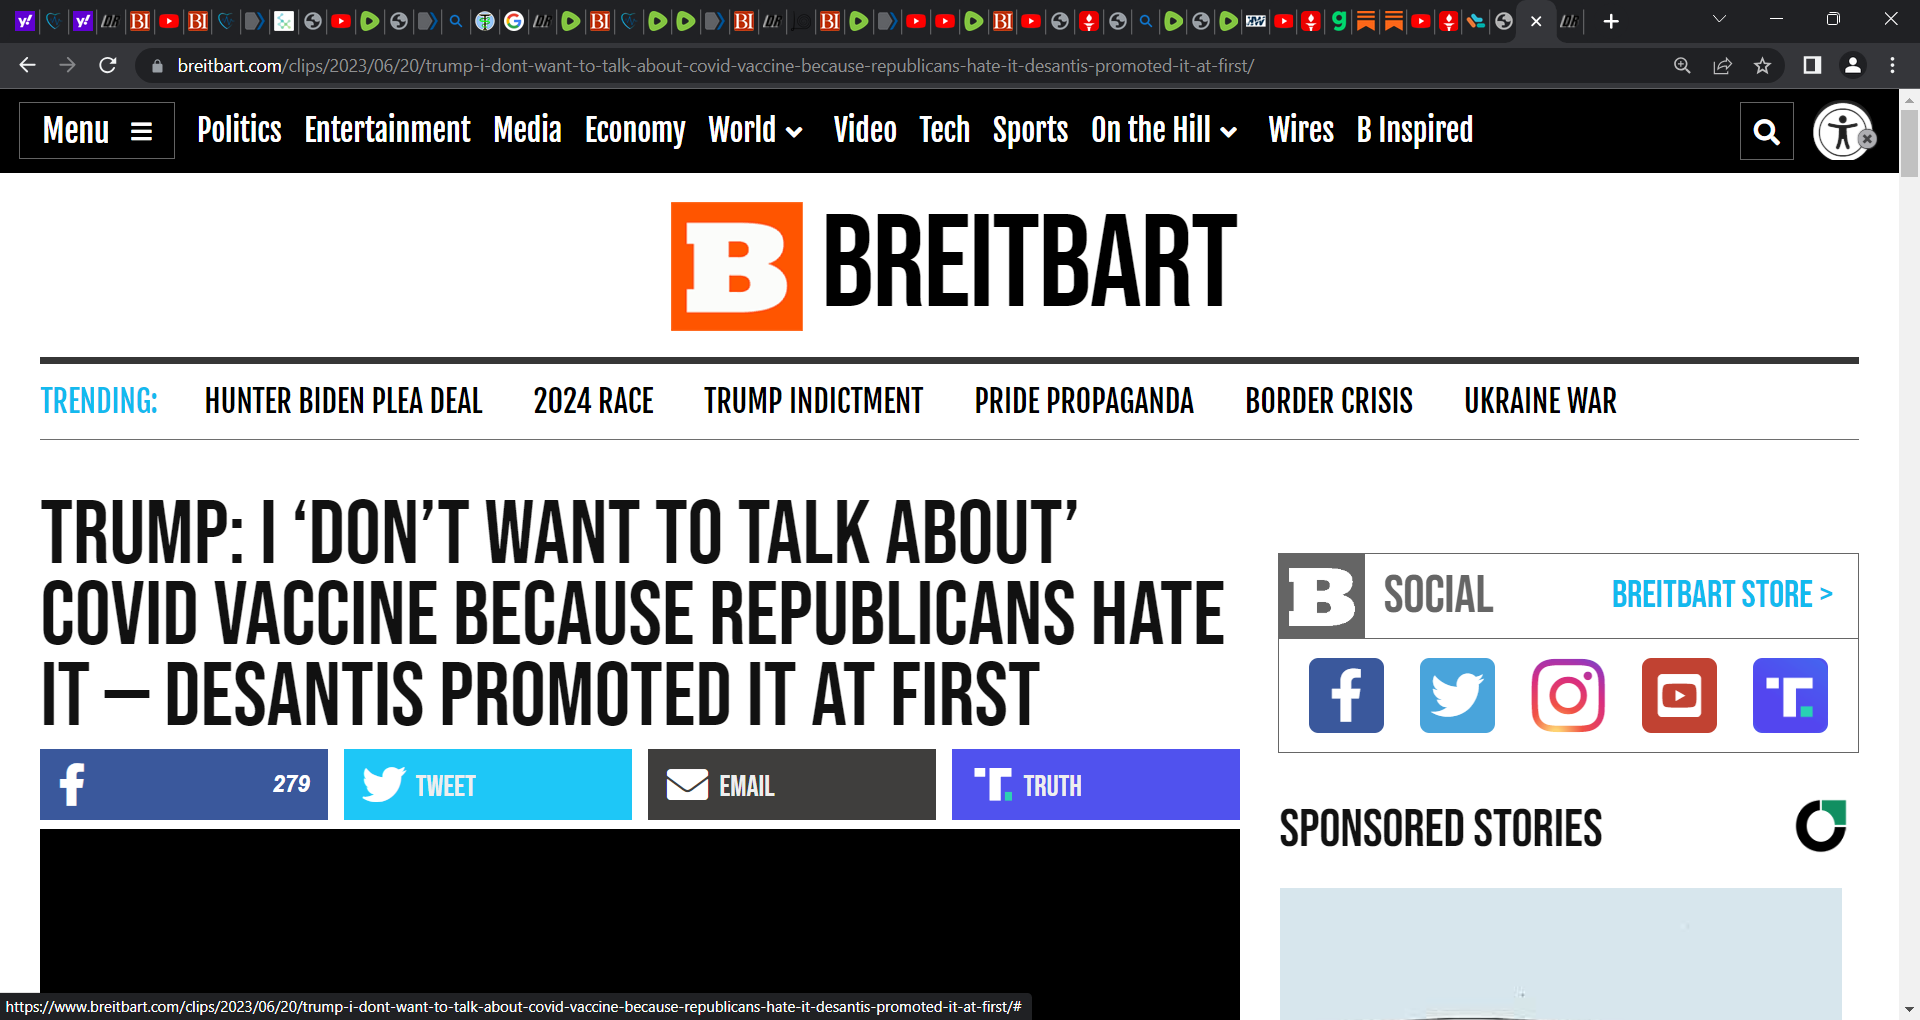Screen dimensions: 1920x1020
Task: Toggle the browser side panel icon
Action: 1811,65
